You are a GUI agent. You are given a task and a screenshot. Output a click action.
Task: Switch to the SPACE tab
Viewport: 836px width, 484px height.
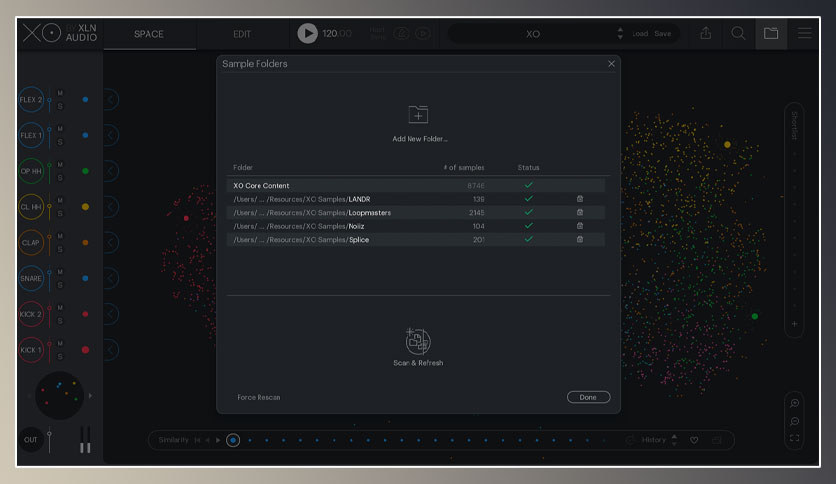149,34
